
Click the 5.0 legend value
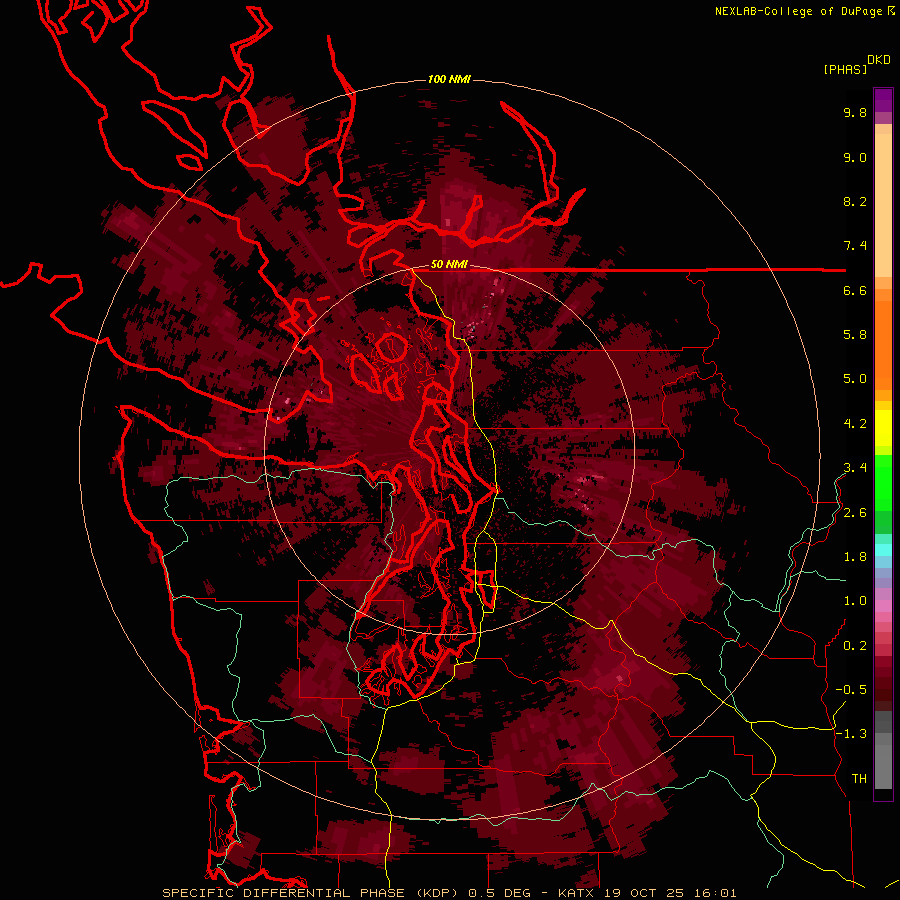(855, 379)
